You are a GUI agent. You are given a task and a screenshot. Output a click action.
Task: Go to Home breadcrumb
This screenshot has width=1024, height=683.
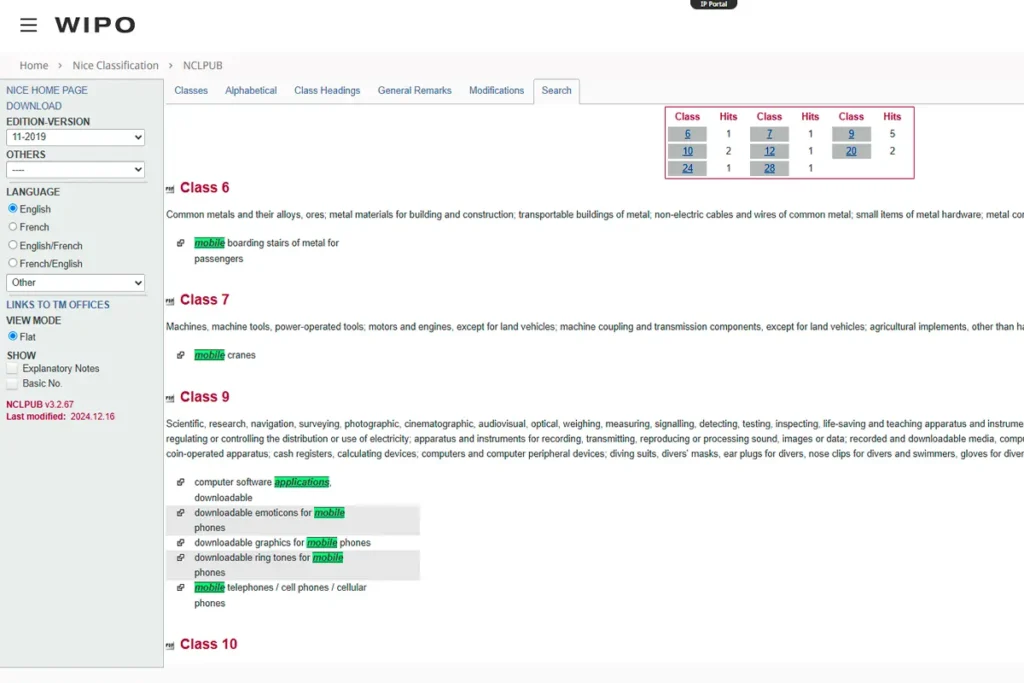[34, 65]
